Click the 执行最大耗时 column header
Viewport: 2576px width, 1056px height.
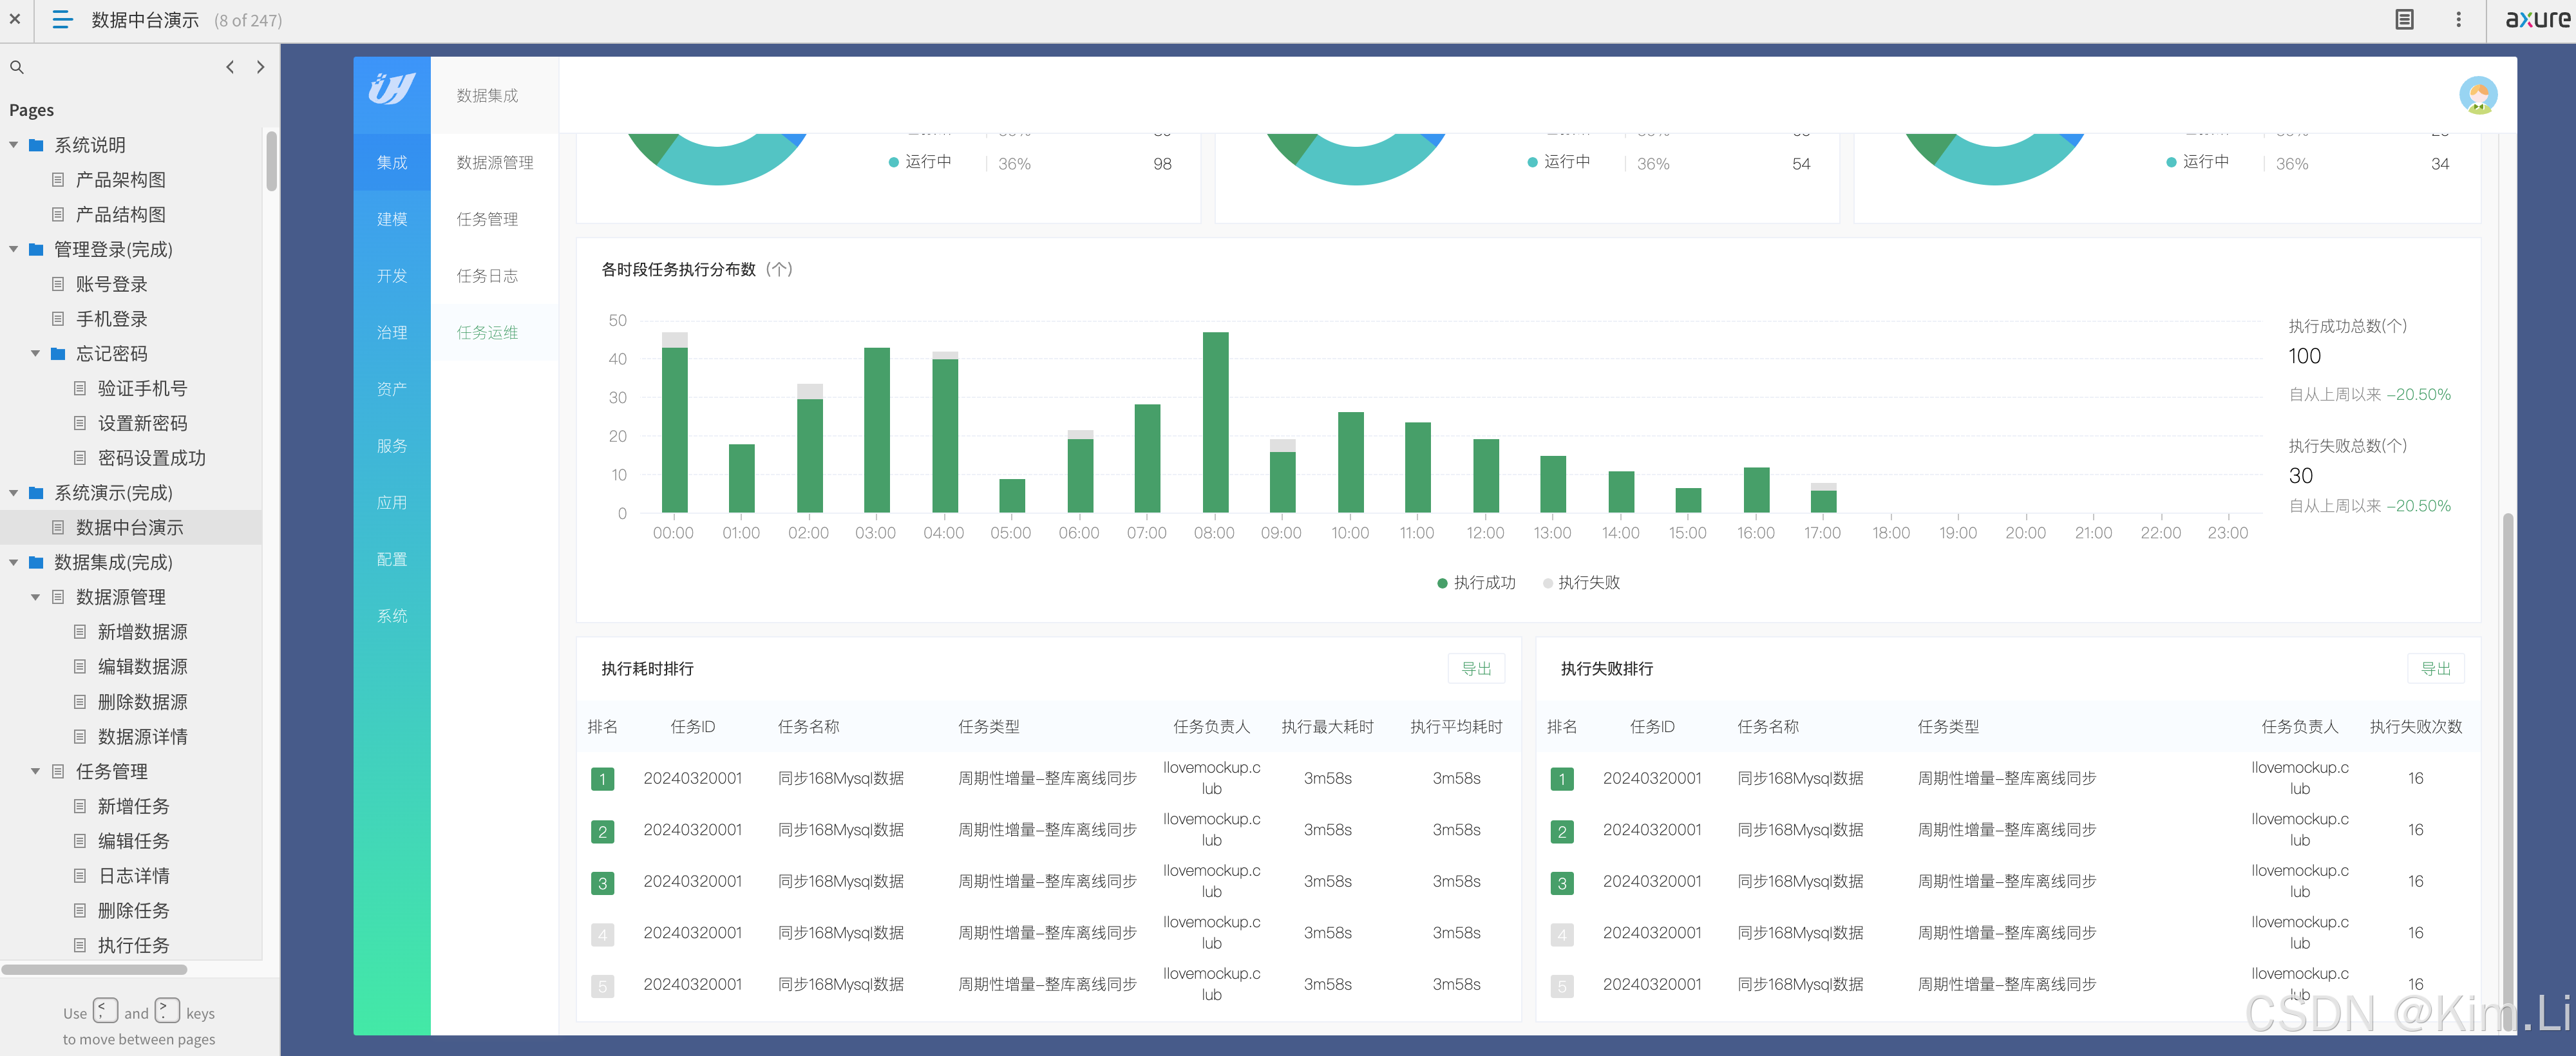(x=1327, y=727)
